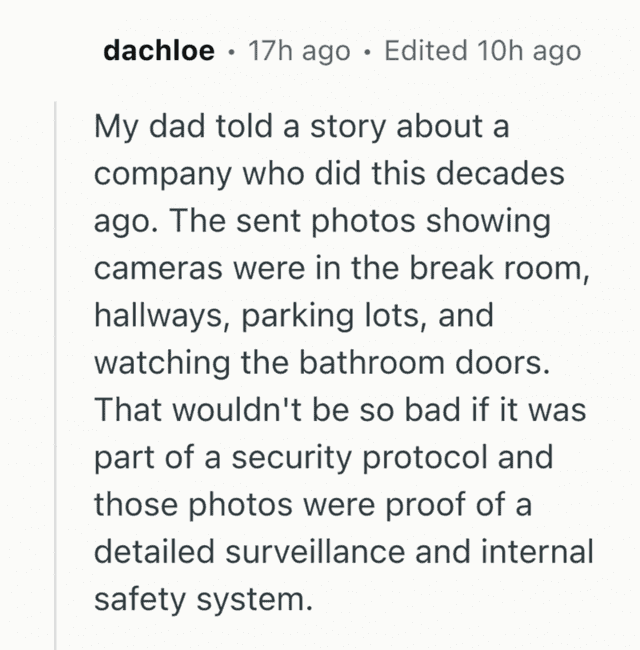Click the "Edited 10h ago" label
Image resolution: width=640 pixels, height=650 pixels.
coord(482,51)
